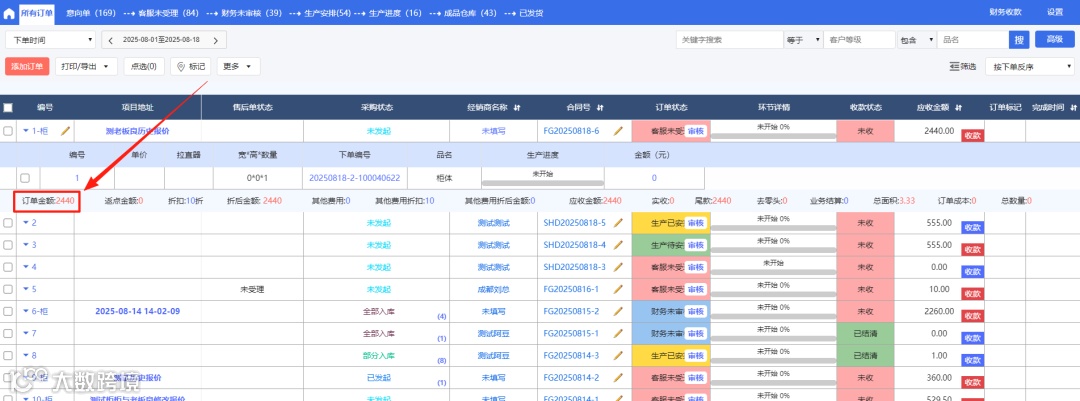Edit contract SHD20250818-4 pencil icon
The width and height of the screenshot is (1080, 401).
point(619,245)
